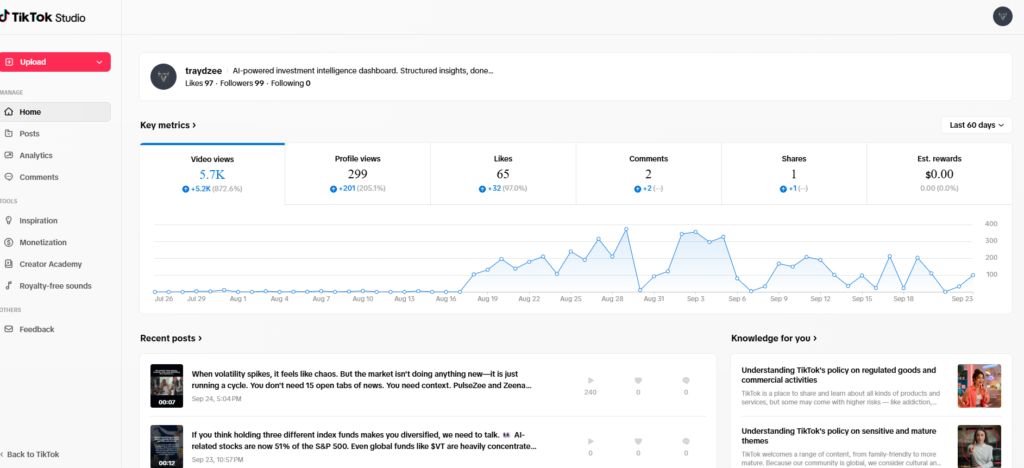Click the Posts folder icon
1024x468 pixels.
[x=8, y=133]
